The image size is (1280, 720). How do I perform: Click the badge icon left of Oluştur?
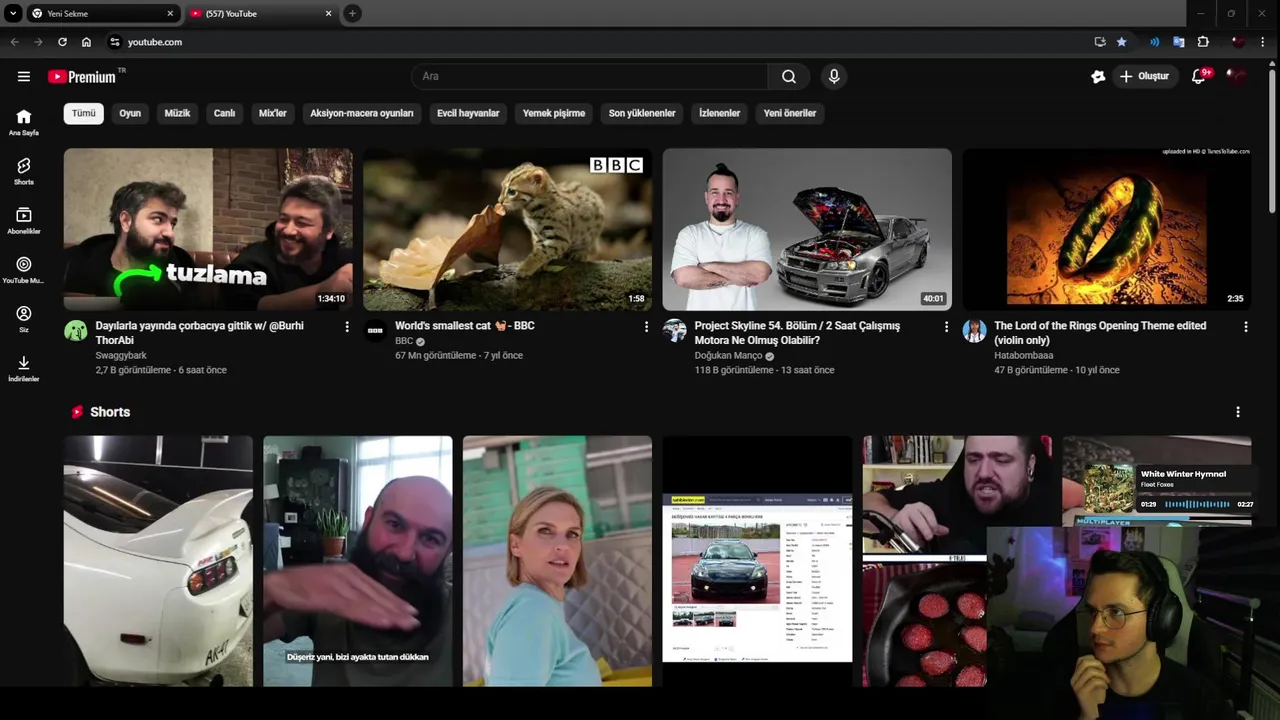tap(1098, 76)
